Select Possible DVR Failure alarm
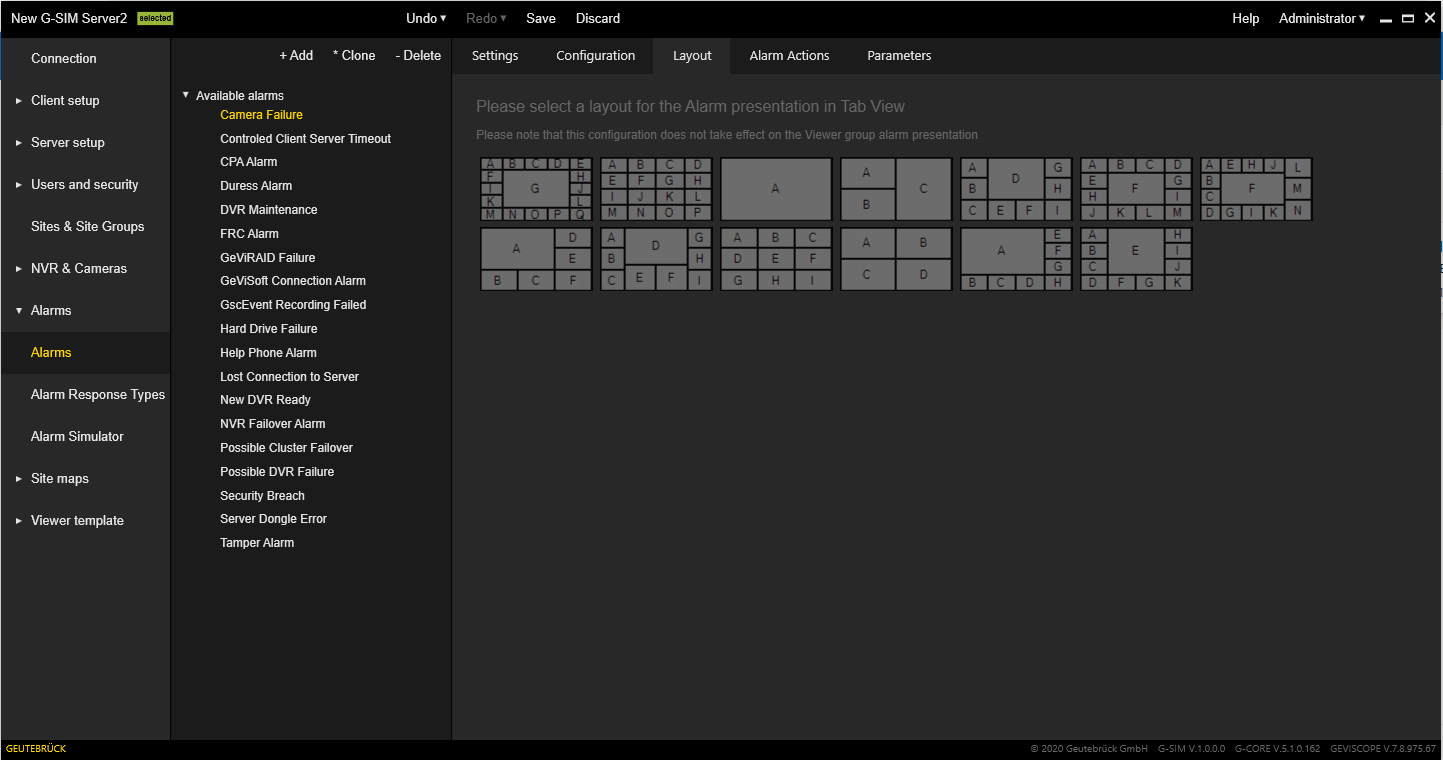The height and width of the screenshot is (760, 1443). [277, 472]
